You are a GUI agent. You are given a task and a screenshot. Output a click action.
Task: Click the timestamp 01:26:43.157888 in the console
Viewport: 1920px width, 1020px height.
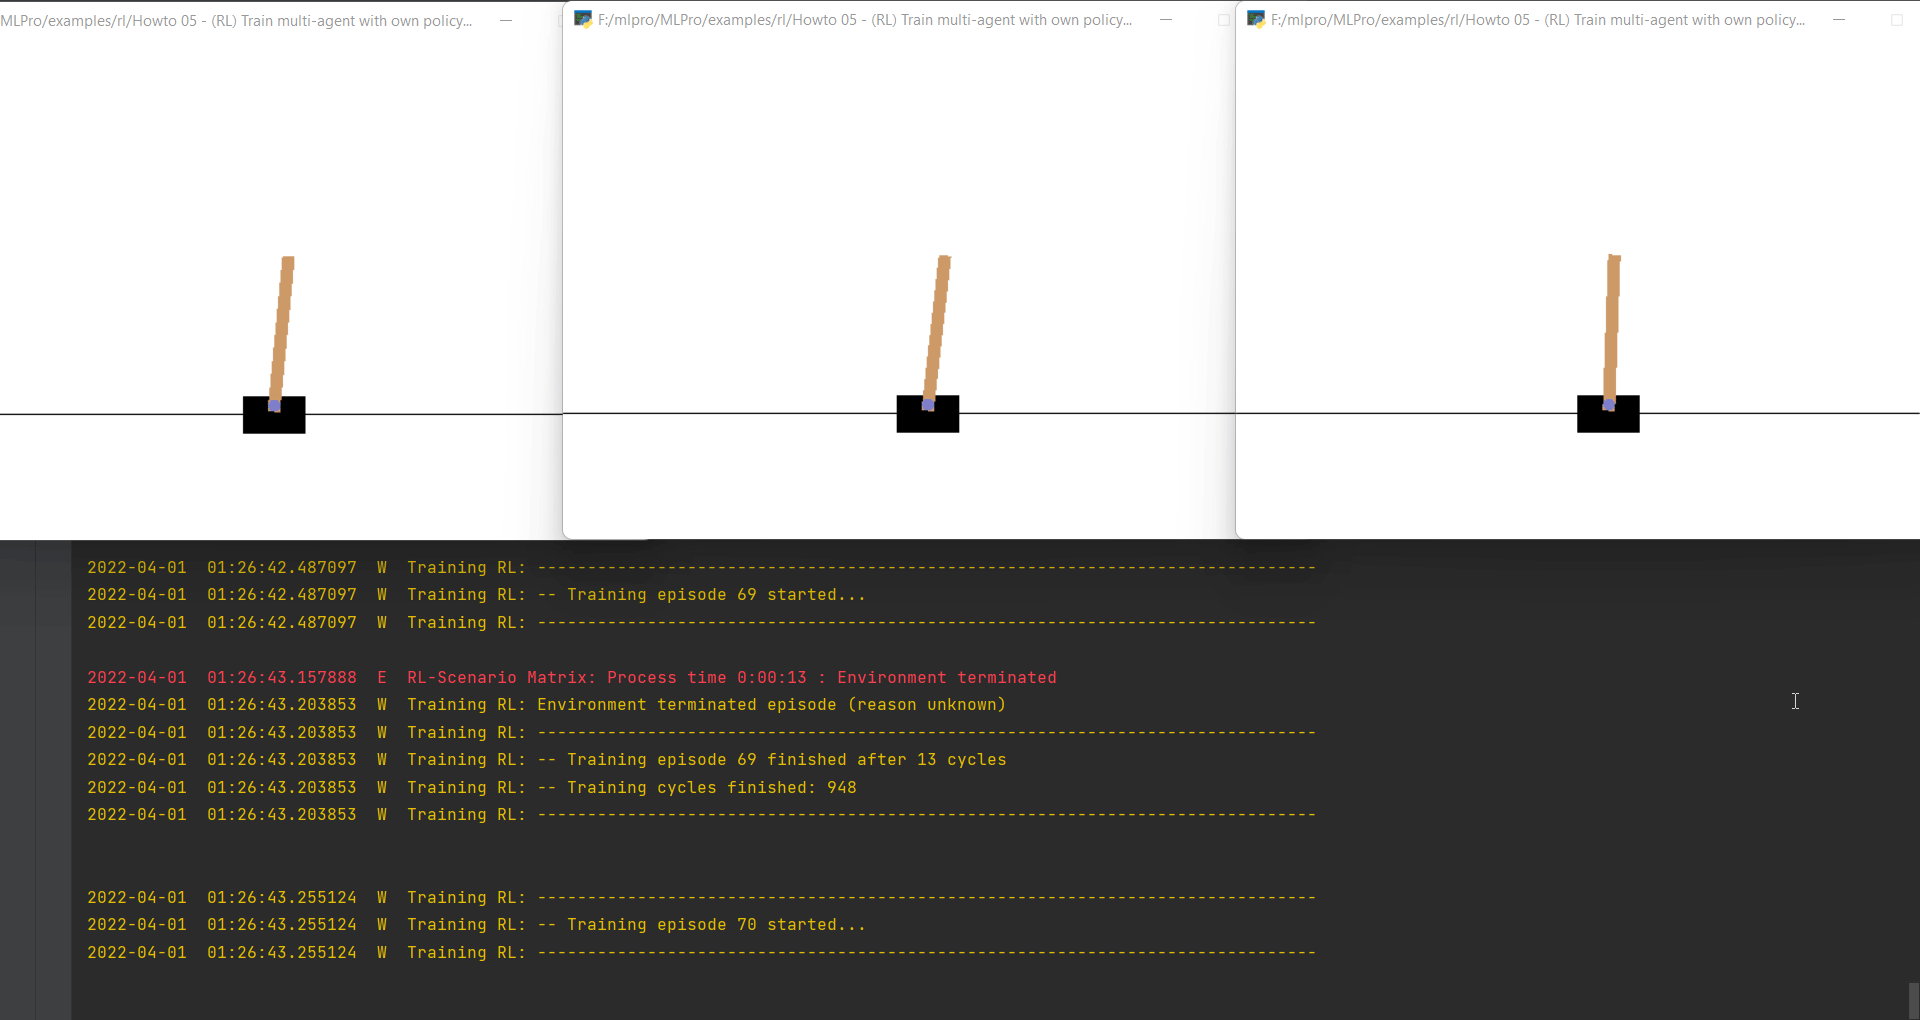pyautogui.click(x=282, y=677)
